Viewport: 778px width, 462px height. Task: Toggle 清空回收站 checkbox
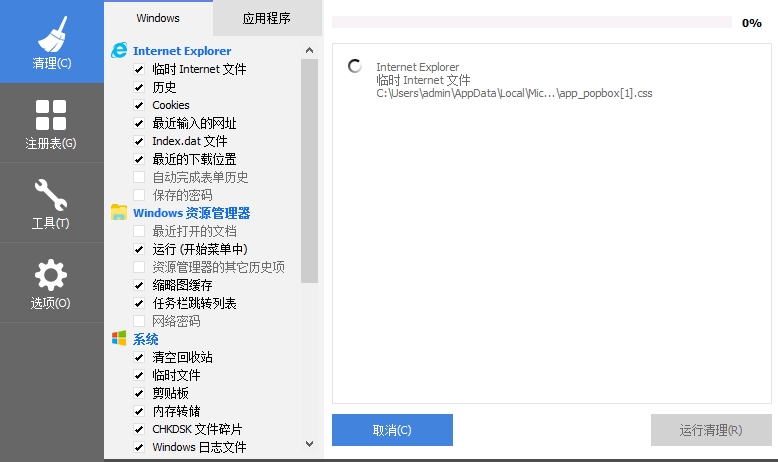pyautogui.click(x=139, y=357)
